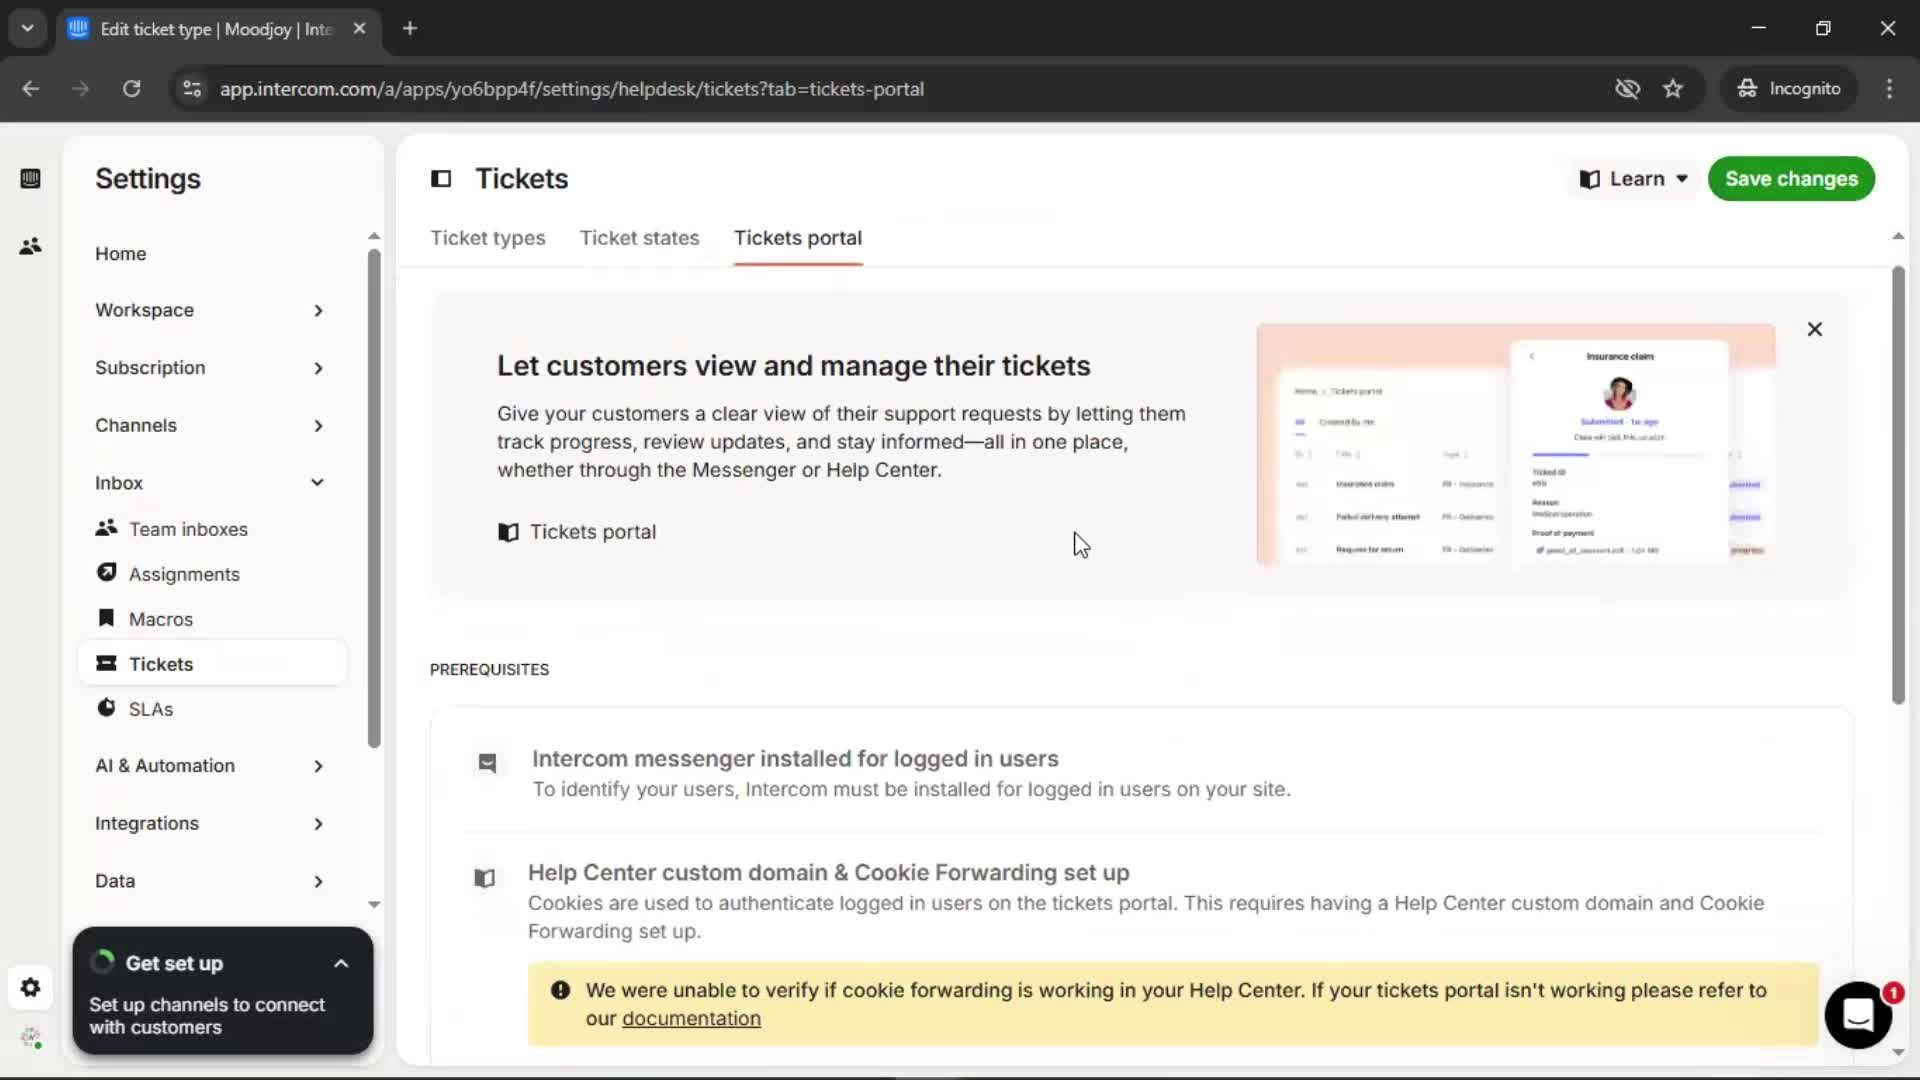Open the Learn dropdown

coord(1633,179)
